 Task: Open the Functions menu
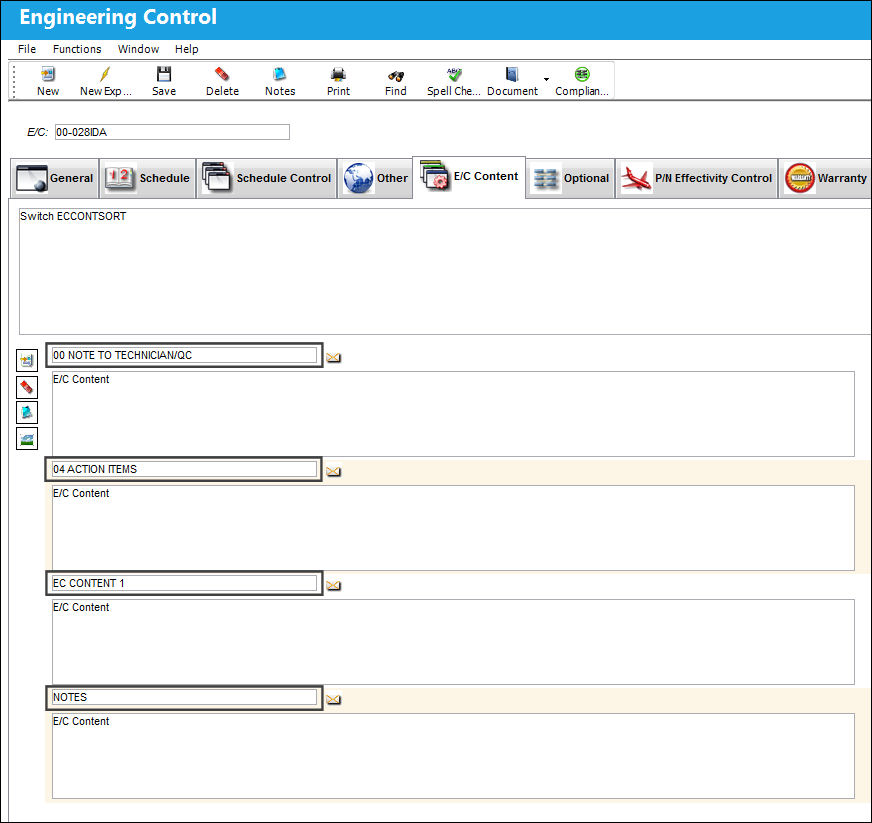(77, 49)
